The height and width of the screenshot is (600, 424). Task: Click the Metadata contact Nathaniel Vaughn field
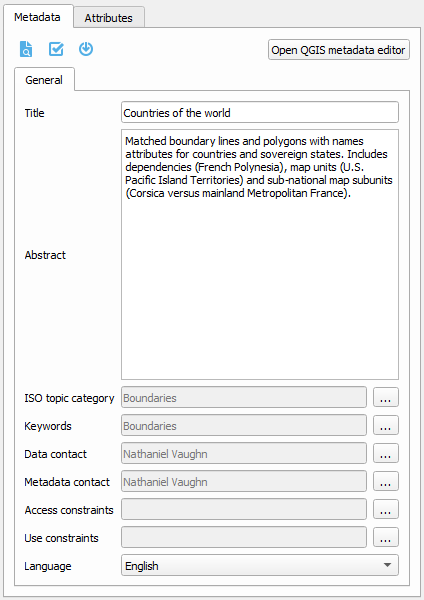tap(244, 481)
